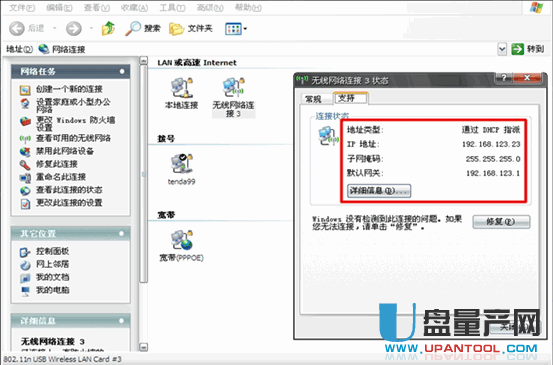Viewport: 553px width, 365px height.
Task: Click 更改此连接的设置 task
Action: point(69,203)
